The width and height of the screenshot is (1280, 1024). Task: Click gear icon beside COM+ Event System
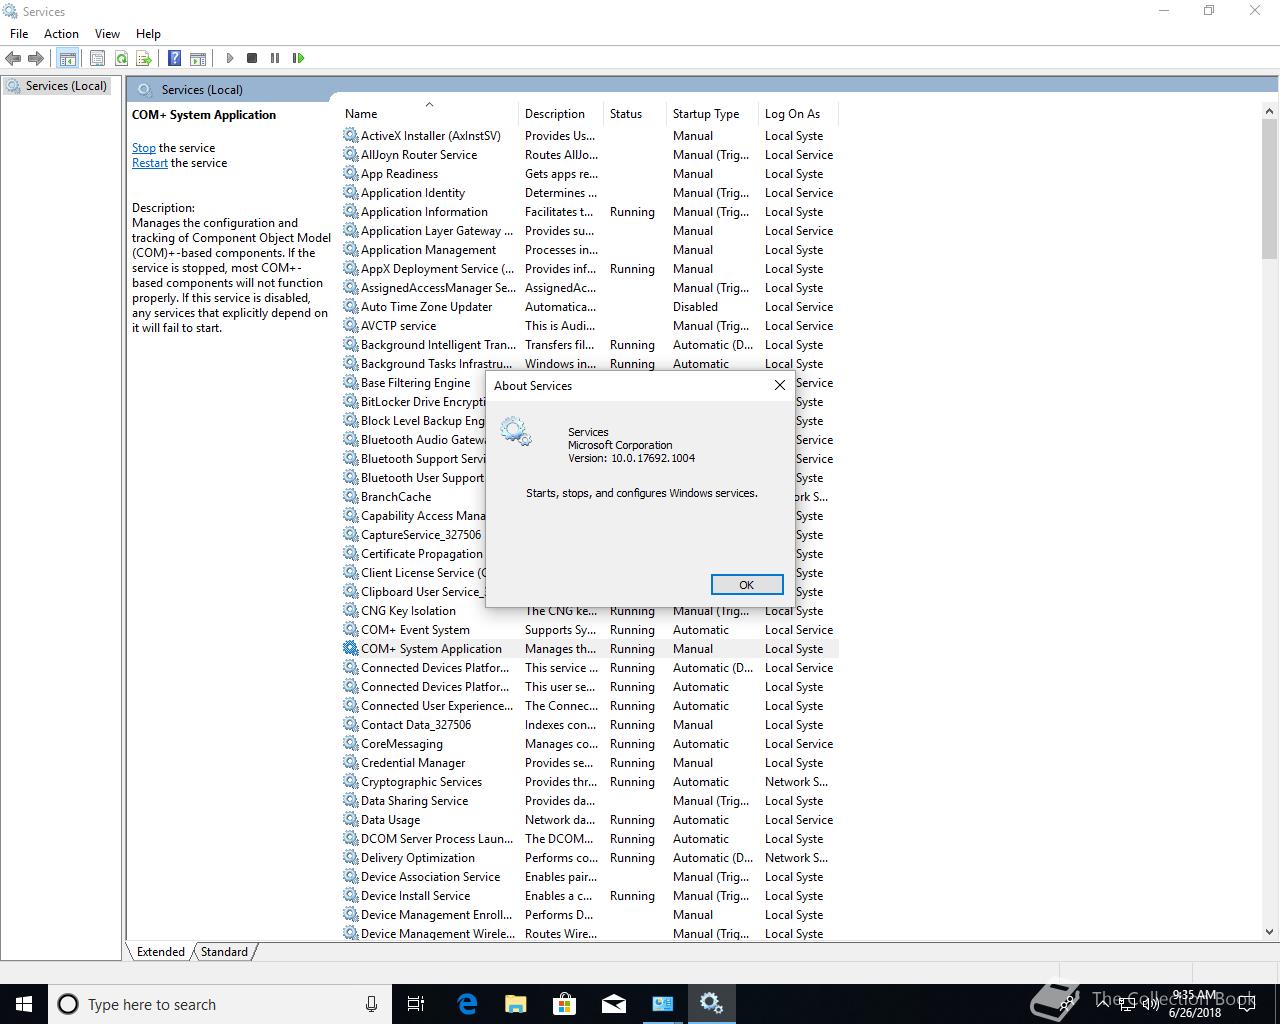(351, 630)
